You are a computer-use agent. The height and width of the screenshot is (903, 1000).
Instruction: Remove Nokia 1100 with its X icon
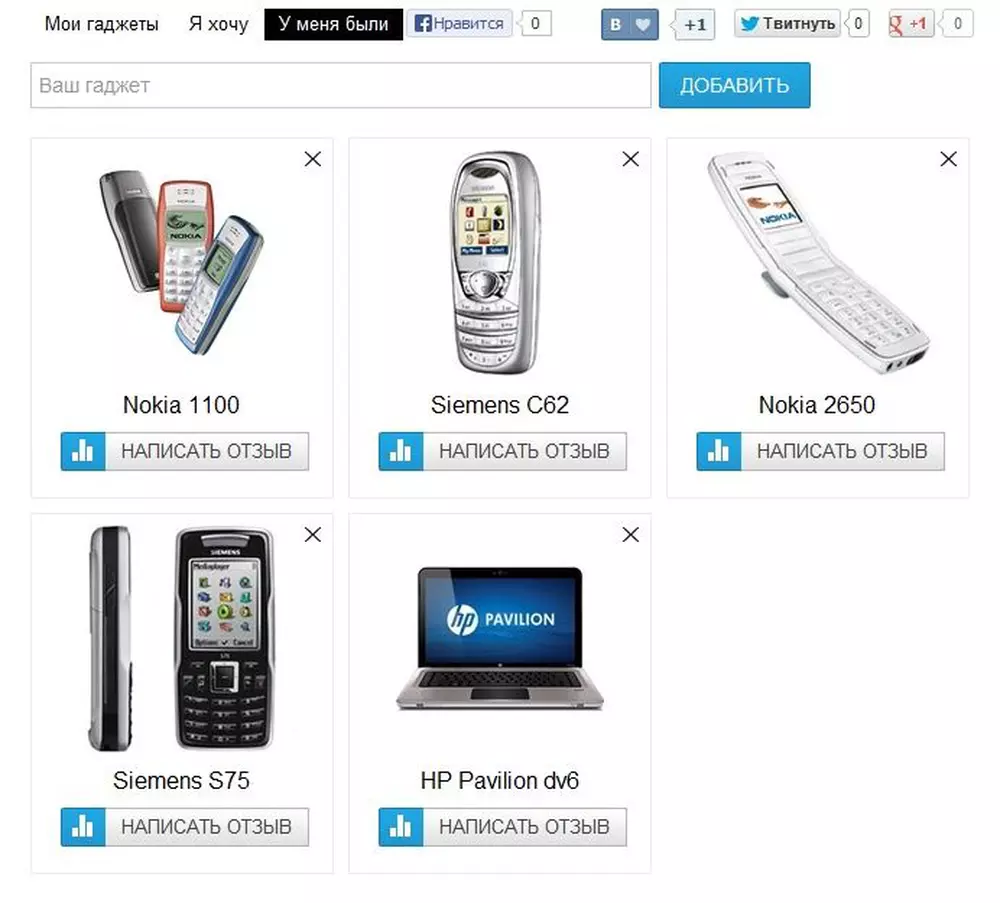point(312,159)
